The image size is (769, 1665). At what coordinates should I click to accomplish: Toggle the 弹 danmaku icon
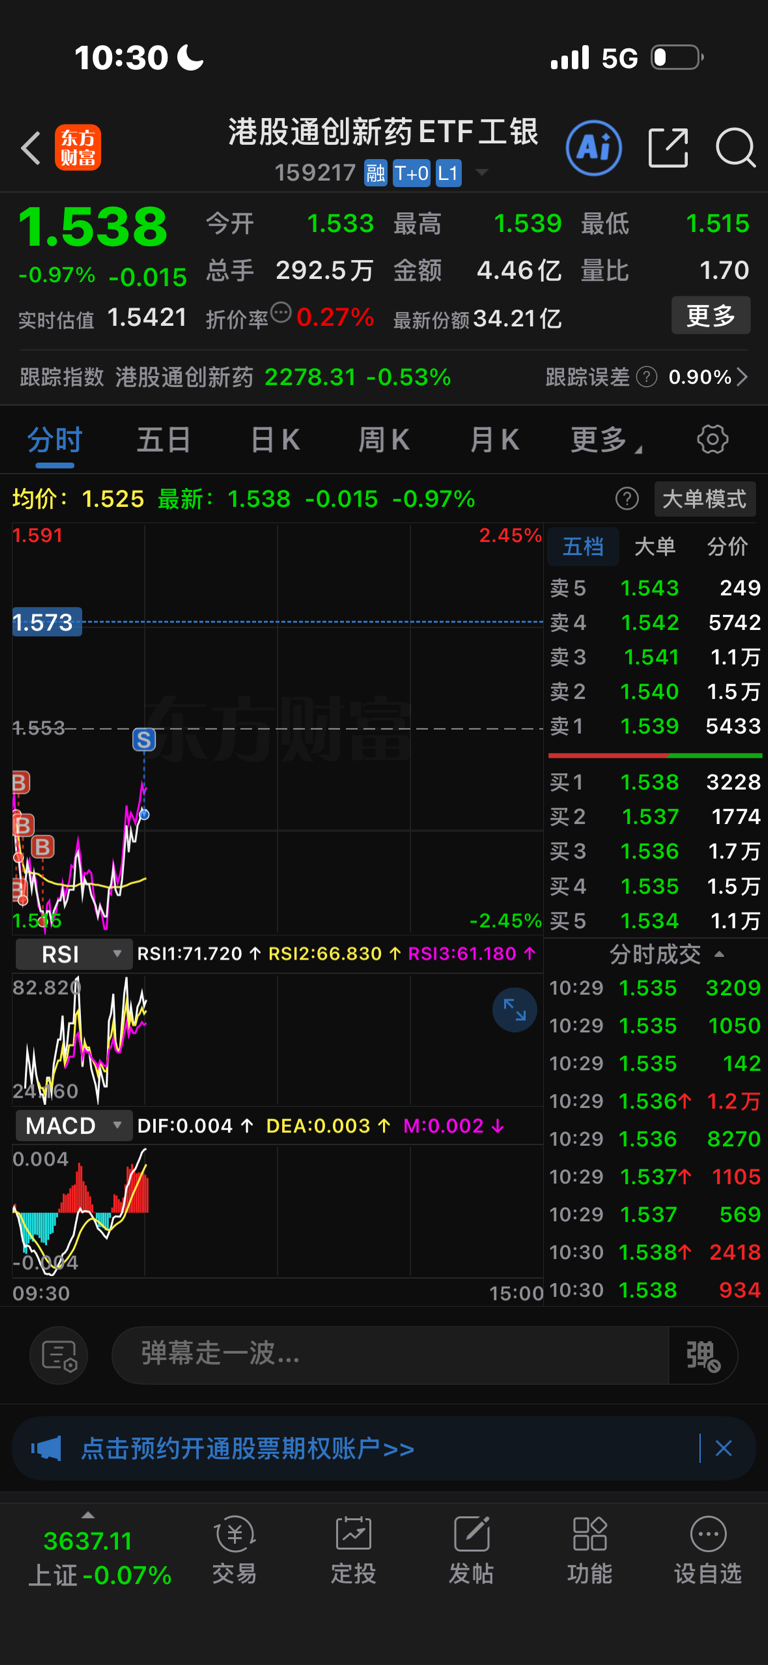point(702,1355)
